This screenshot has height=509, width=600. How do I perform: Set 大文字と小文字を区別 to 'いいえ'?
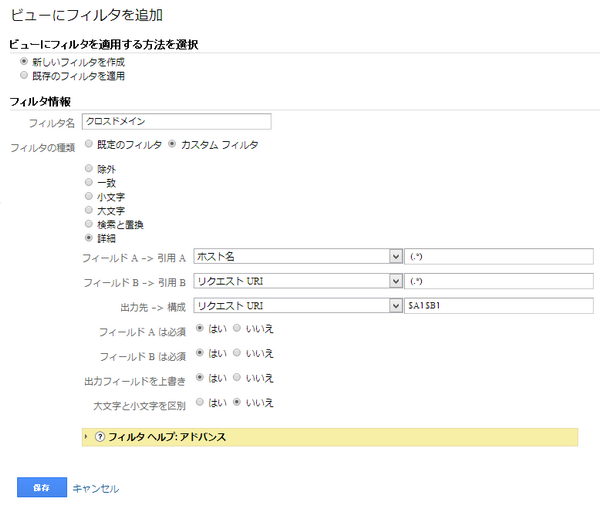(237, 402)
